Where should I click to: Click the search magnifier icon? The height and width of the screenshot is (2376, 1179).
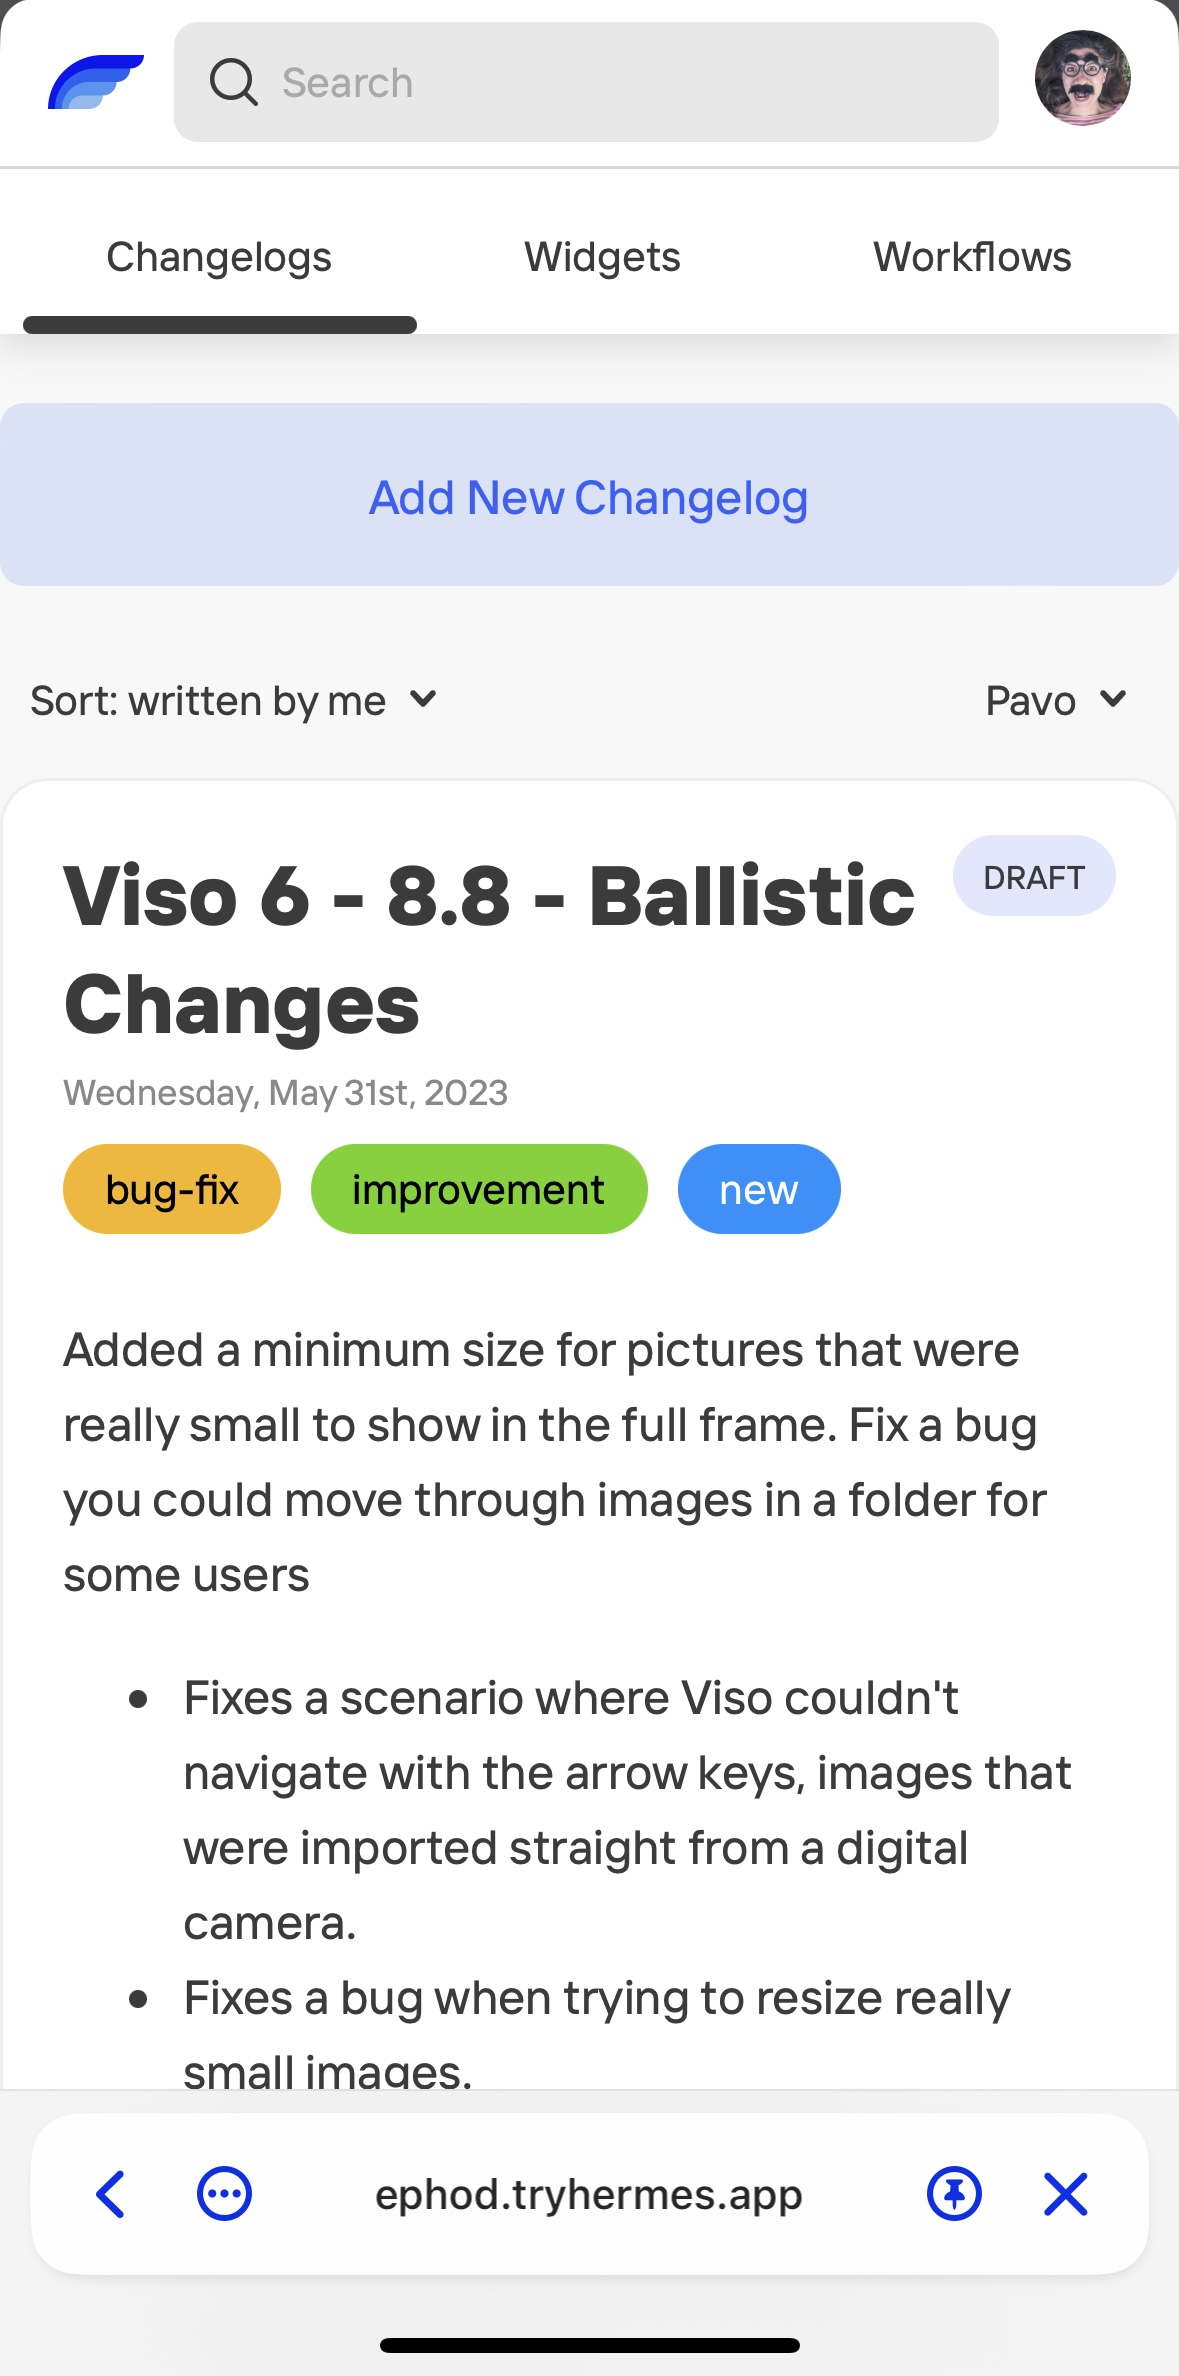(233, 82)
